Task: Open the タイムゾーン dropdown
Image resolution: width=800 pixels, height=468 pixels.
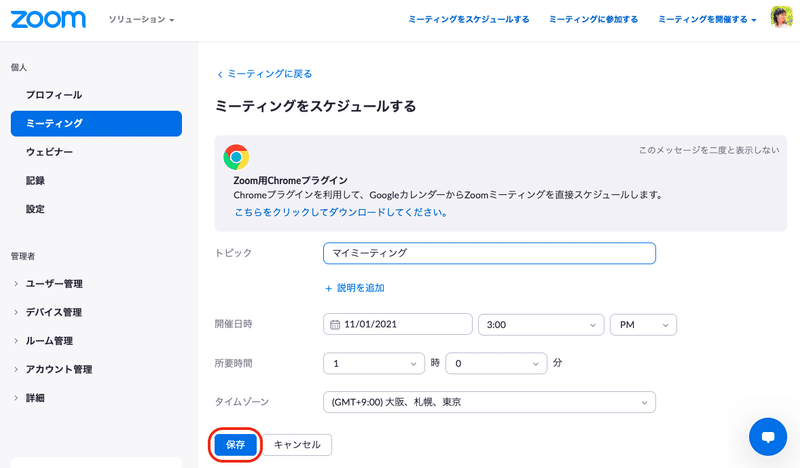Action: coord(489,402)
